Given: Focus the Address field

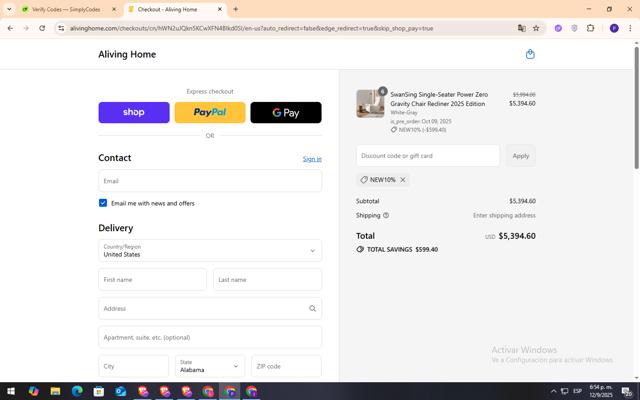Looking at the screenshot, I should [210, 309].
